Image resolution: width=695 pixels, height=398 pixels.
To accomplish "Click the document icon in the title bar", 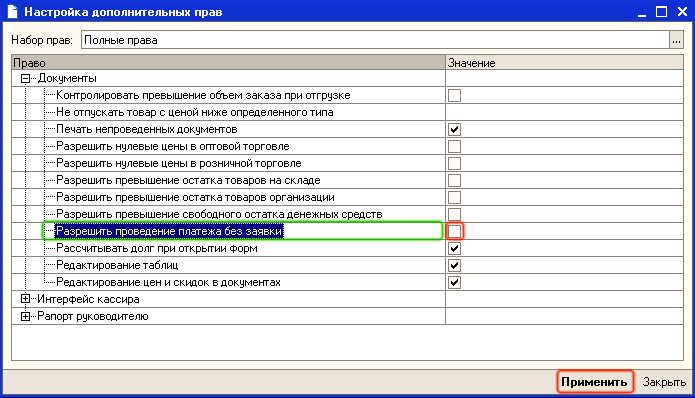I will (x=12, y=12).
